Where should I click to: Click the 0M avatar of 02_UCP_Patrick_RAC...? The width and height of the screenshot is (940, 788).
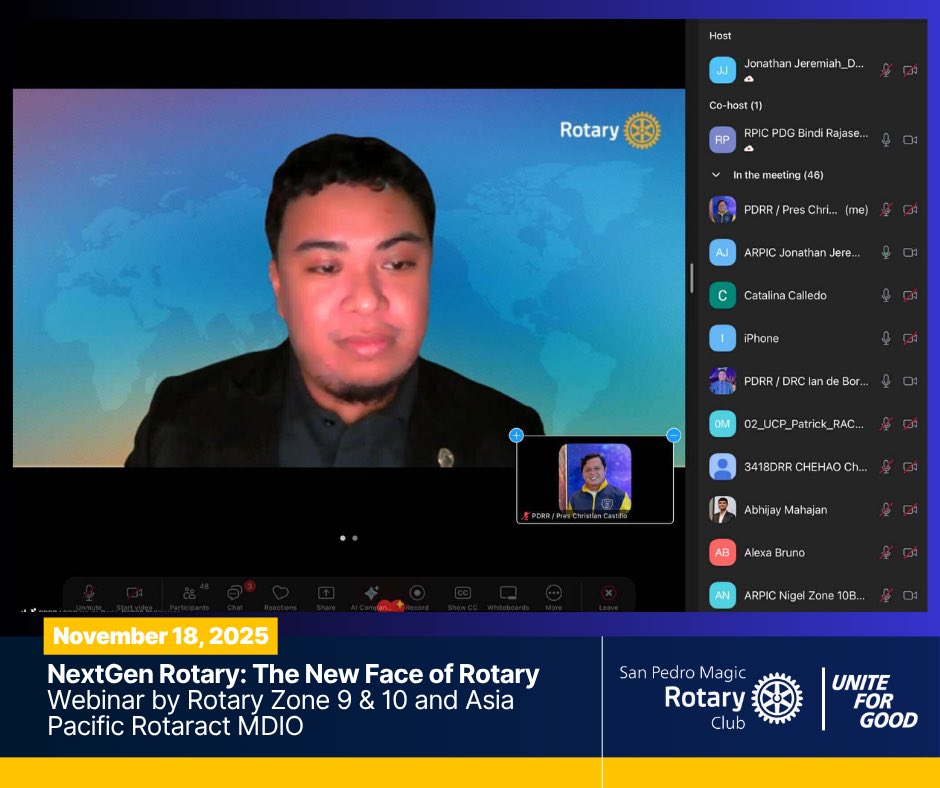[722, 424]
